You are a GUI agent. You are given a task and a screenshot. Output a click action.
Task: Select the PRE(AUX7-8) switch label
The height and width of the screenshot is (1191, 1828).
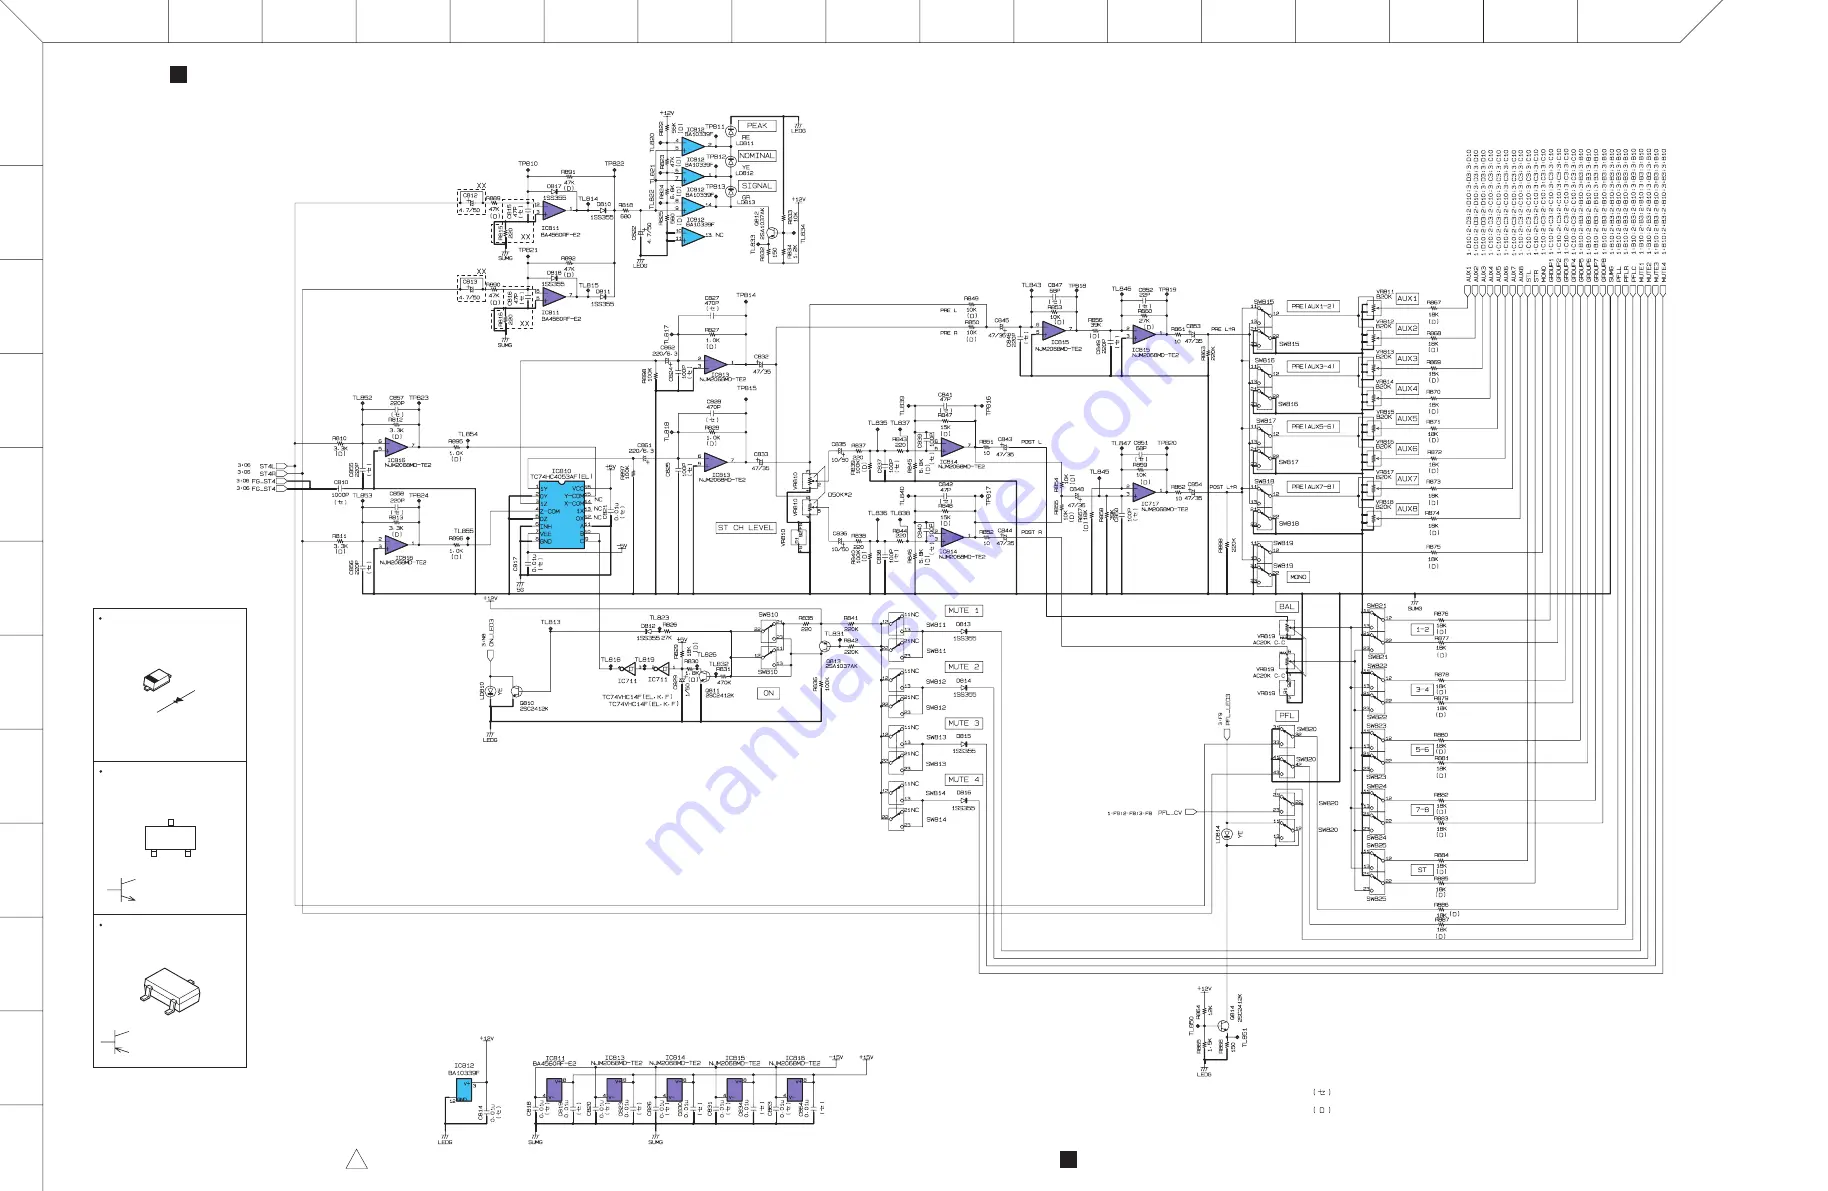click(1313, 486)
